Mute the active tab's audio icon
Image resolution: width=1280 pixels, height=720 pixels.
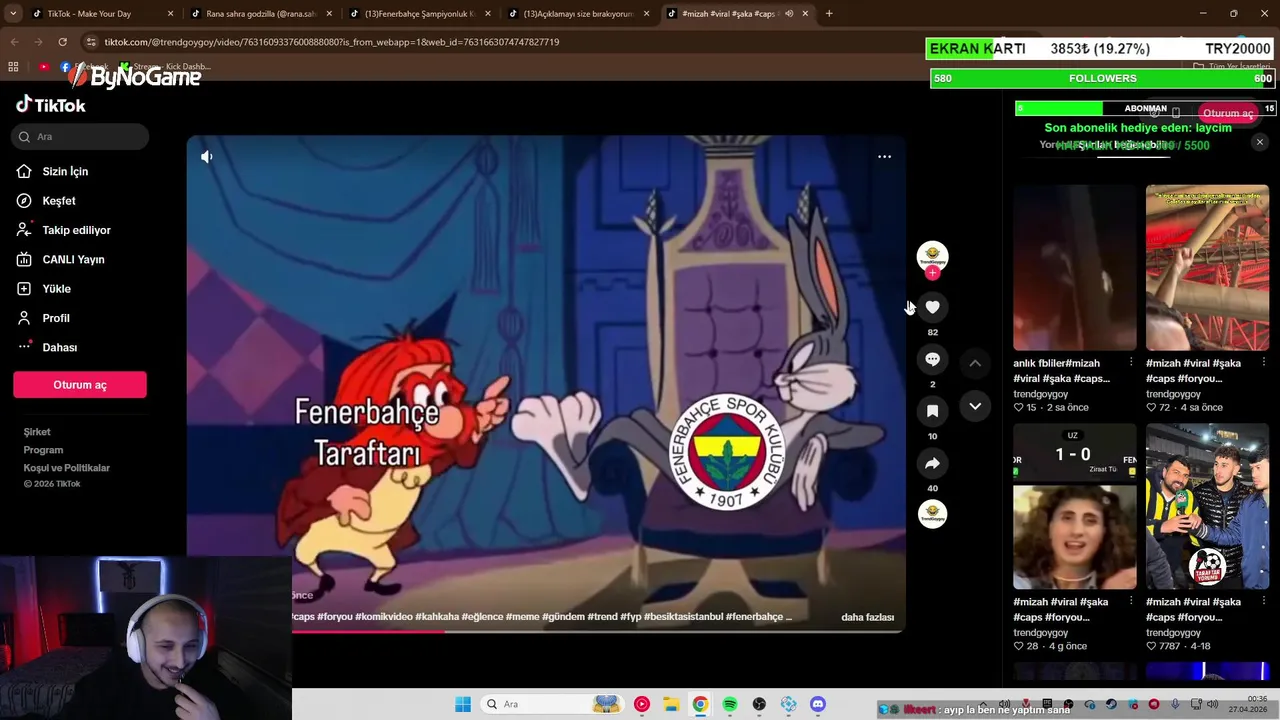789,14
